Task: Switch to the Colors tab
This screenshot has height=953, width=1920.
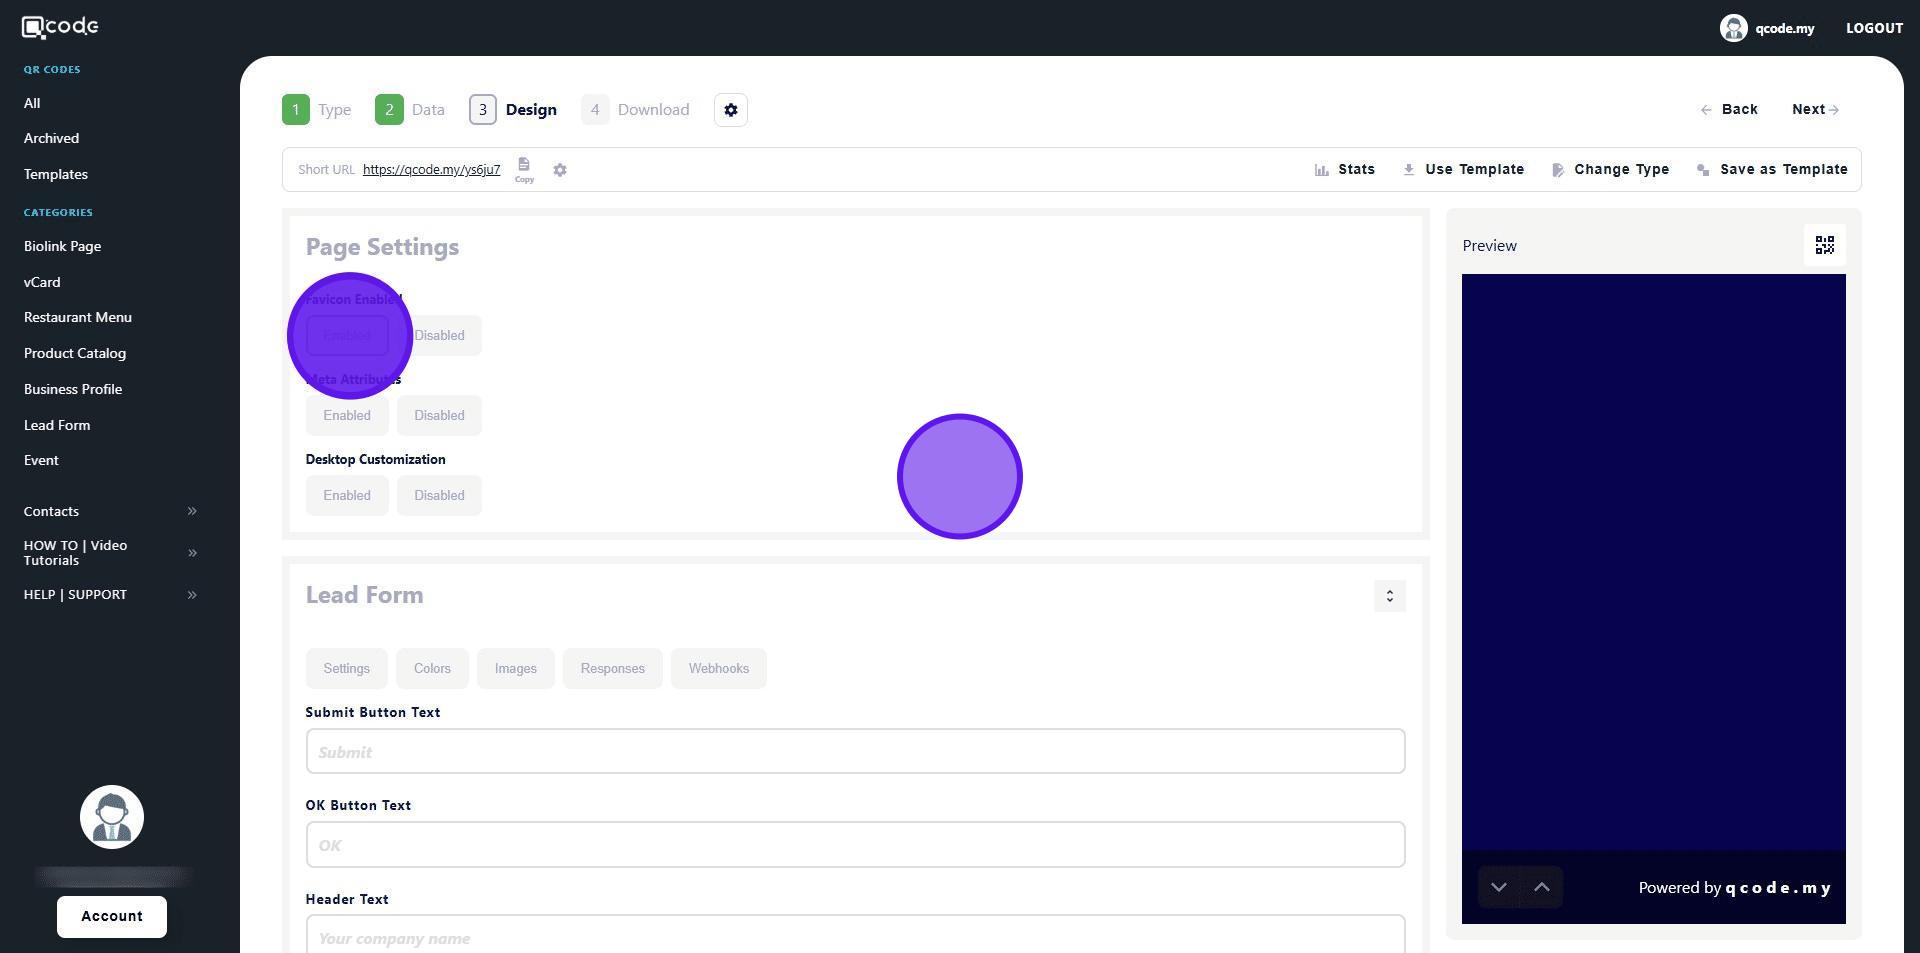Action: (x=432, y=669)
